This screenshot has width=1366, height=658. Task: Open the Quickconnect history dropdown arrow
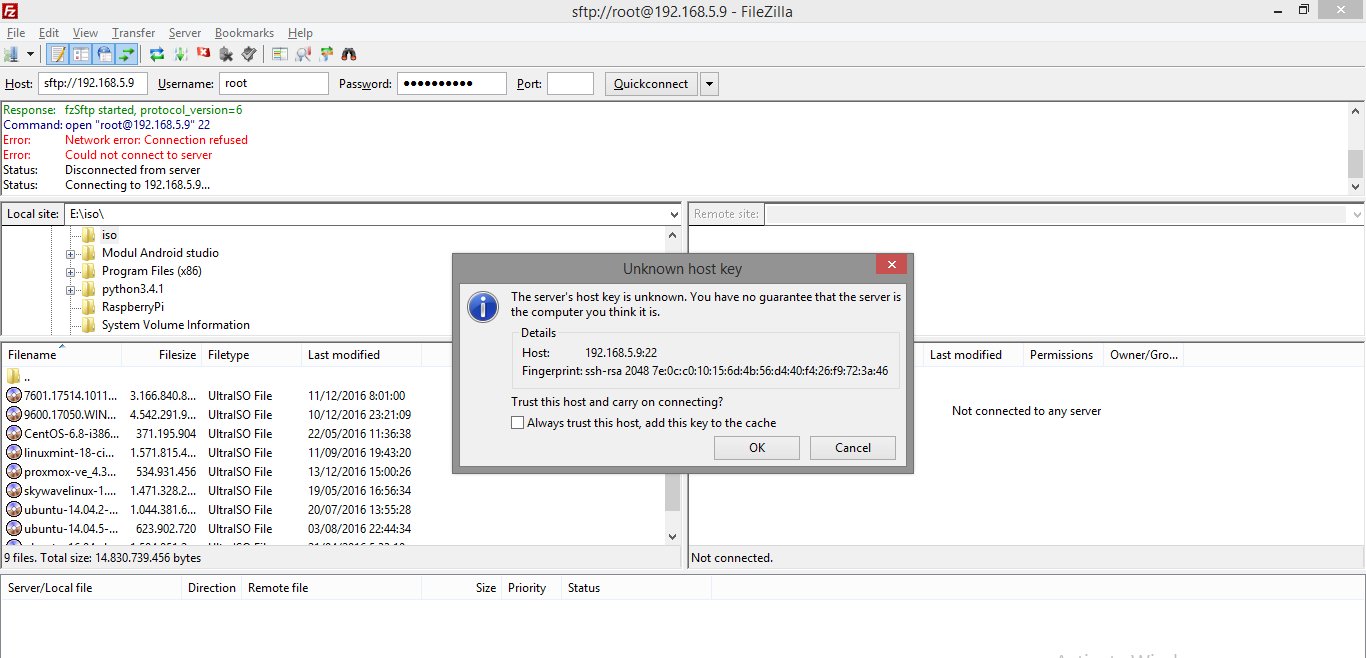coord(709,84)
